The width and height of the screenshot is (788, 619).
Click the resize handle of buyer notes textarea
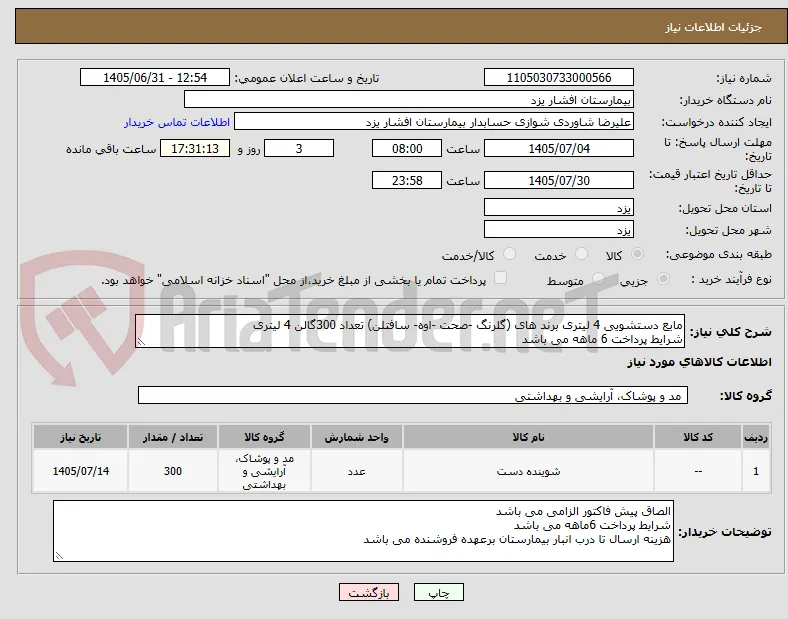click(x=59, y=556)
